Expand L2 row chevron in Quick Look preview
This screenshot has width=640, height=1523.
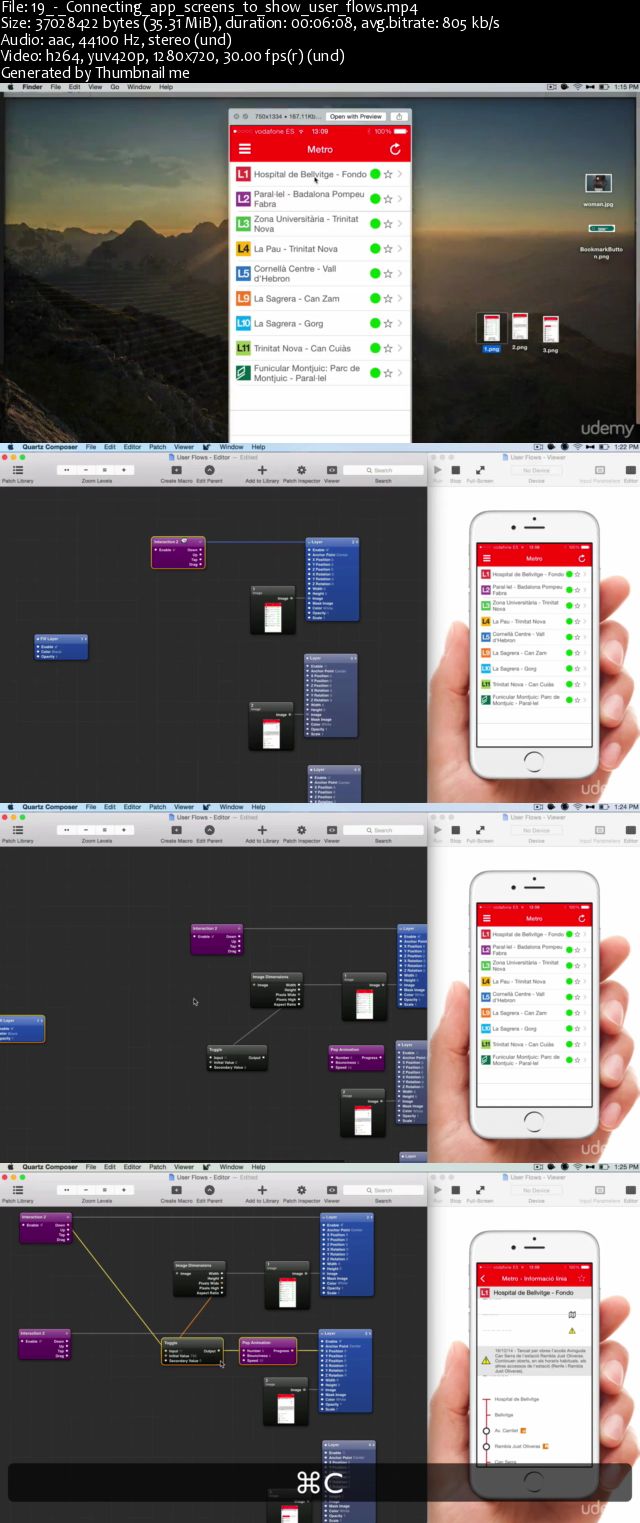click(x=401, y=199)
